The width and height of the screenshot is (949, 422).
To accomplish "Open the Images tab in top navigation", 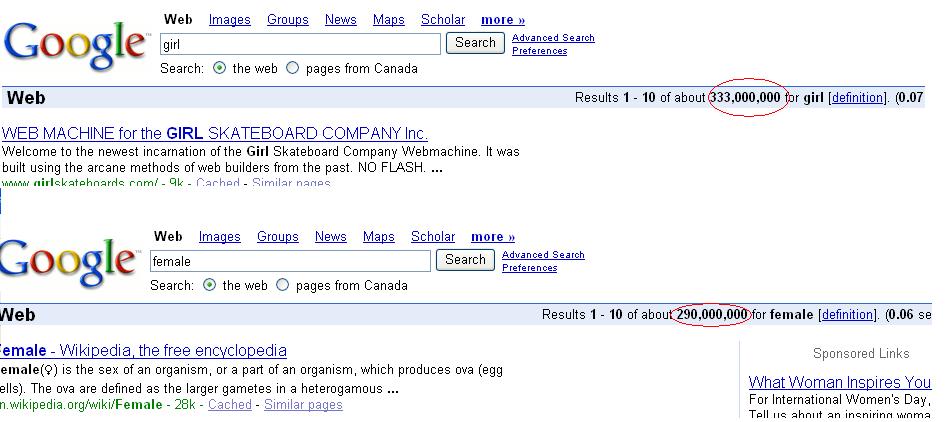I will click(230, 20).
